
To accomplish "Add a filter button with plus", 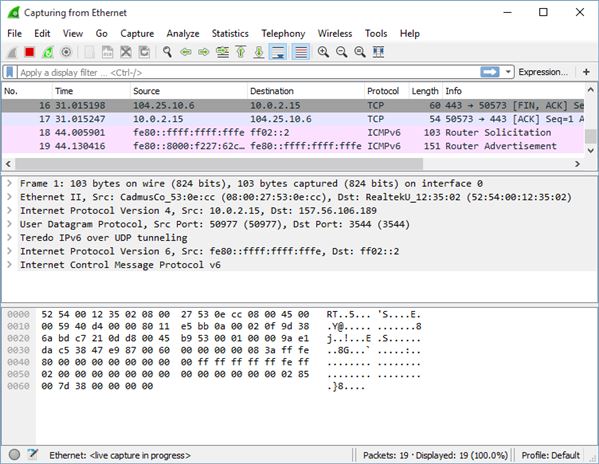I will [586, 72].
